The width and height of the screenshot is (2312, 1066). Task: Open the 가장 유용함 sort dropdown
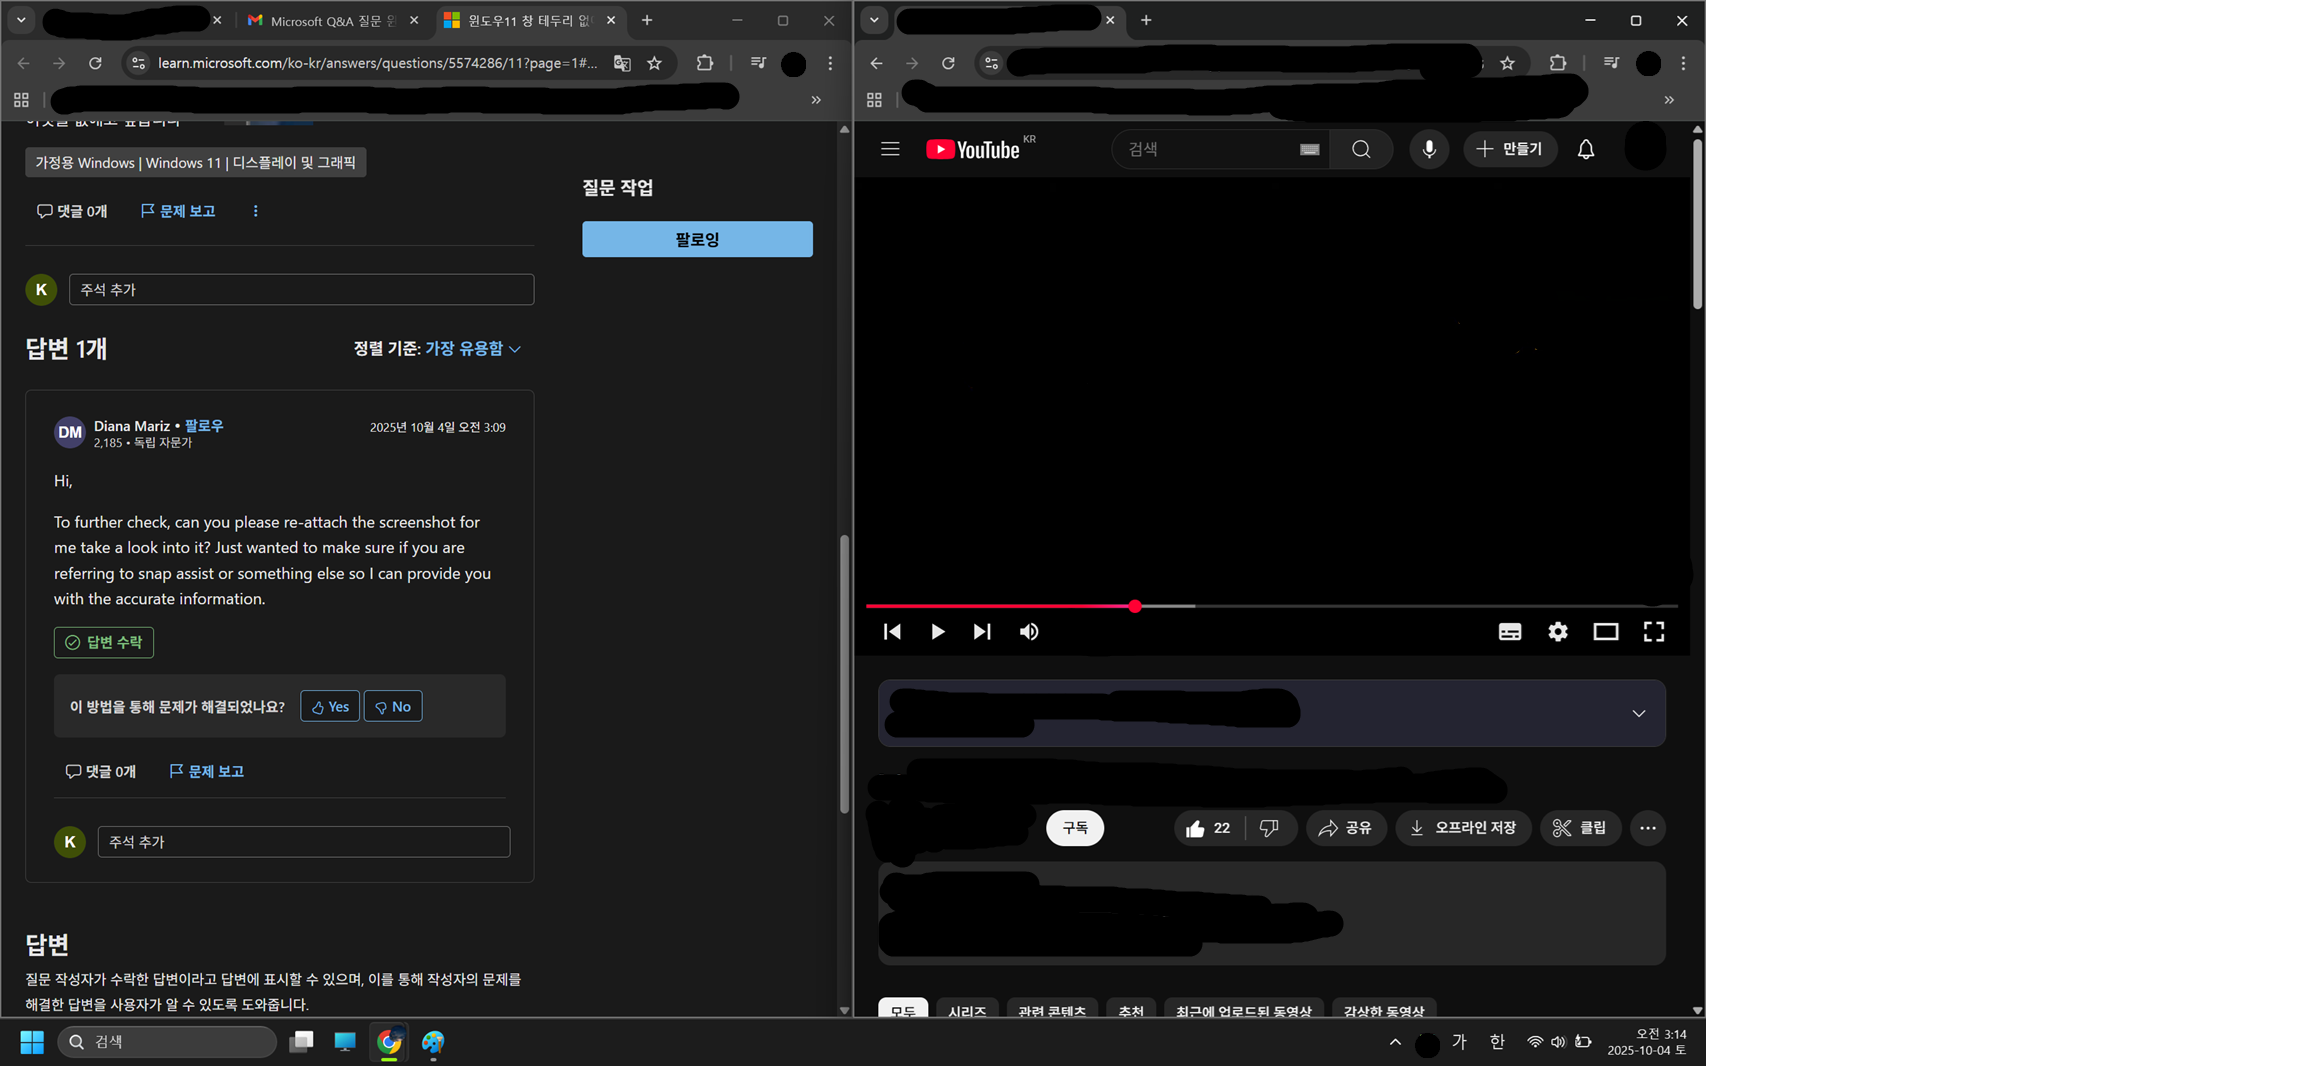pos(473,349)
